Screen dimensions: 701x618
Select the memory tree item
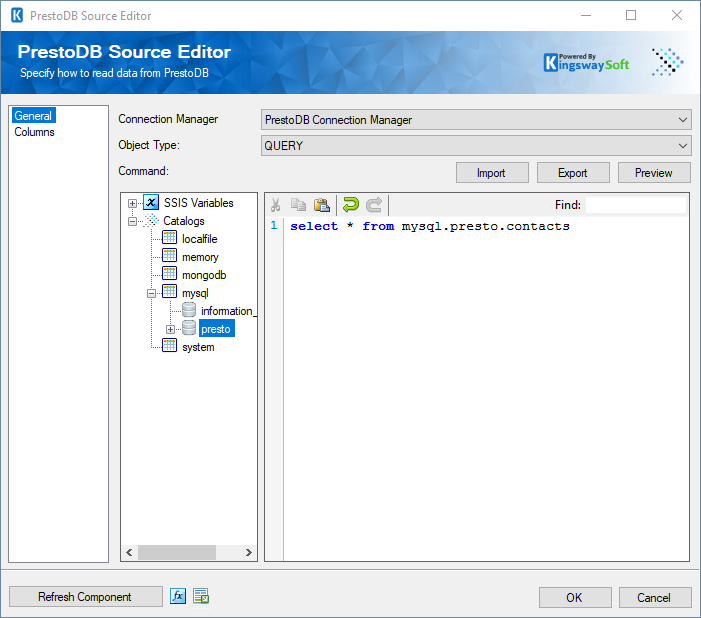click(200, 257)
